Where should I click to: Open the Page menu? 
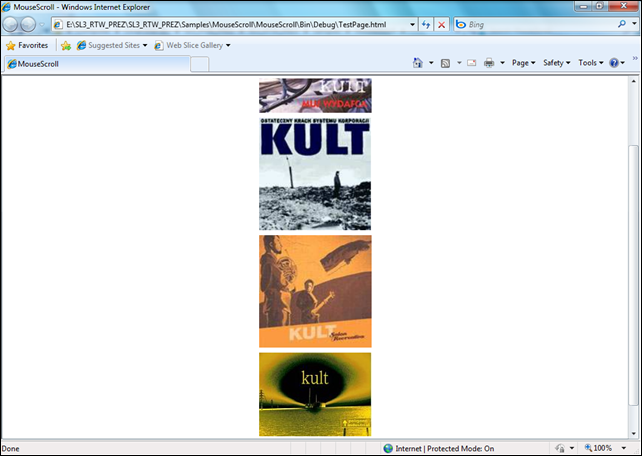[x=524, y=63]
